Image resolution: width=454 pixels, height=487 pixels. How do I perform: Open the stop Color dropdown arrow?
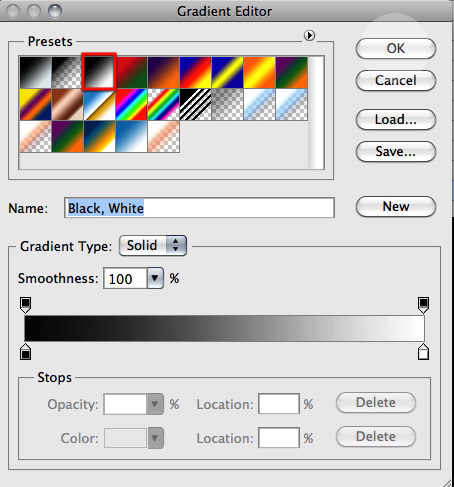155,438
